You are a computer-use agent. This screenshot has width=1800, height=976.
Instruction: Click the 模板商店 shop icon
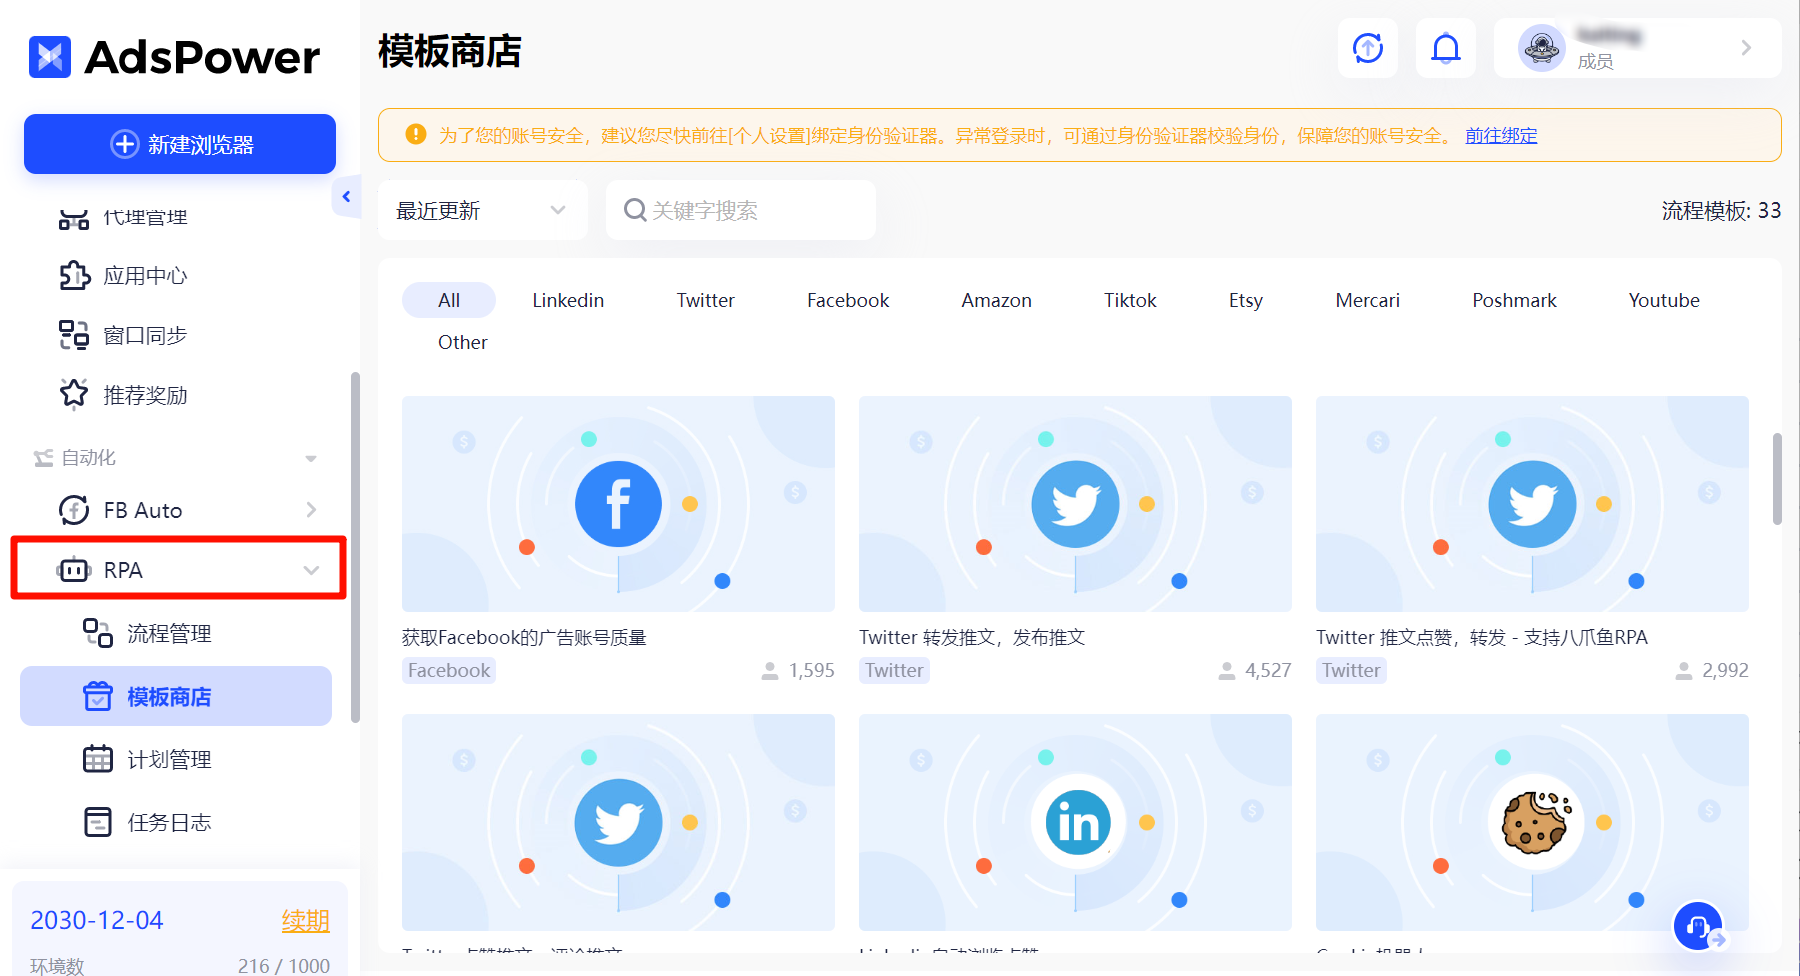[98, 696]
